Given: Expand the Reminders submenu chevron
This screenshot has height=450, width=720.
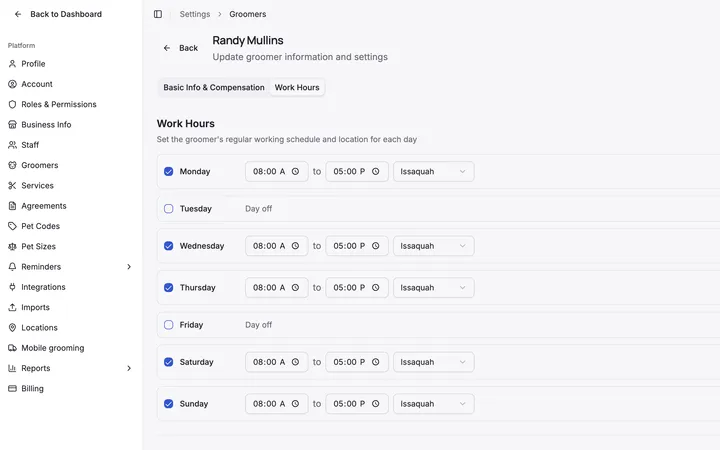Looking at the screenshot, I should 129,267.
